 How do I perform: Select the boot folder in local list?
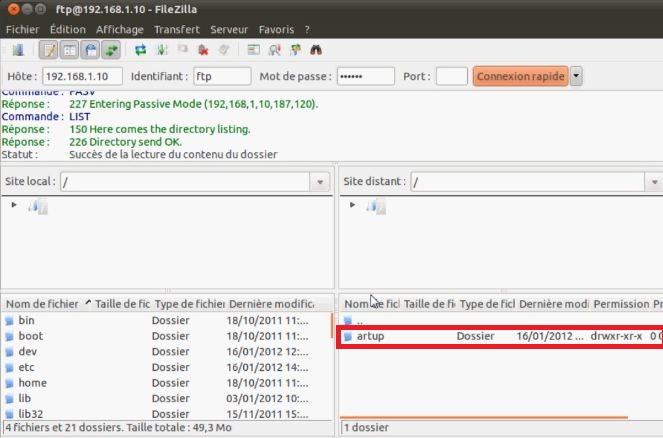[x=166, y=336]
